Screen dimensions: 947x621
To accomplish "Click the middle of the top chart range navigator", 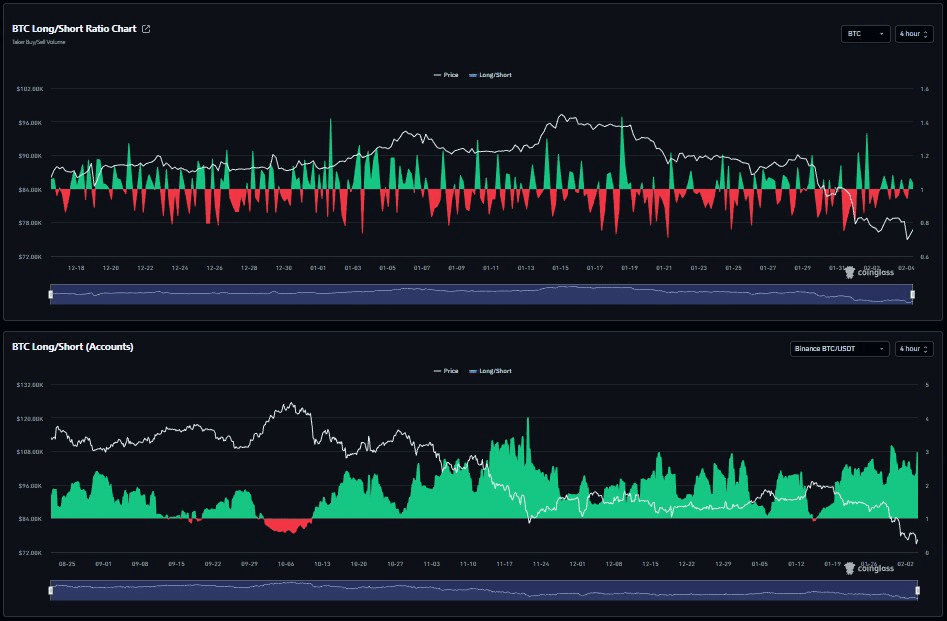I will pyautogui.click(x=481, y=294).
